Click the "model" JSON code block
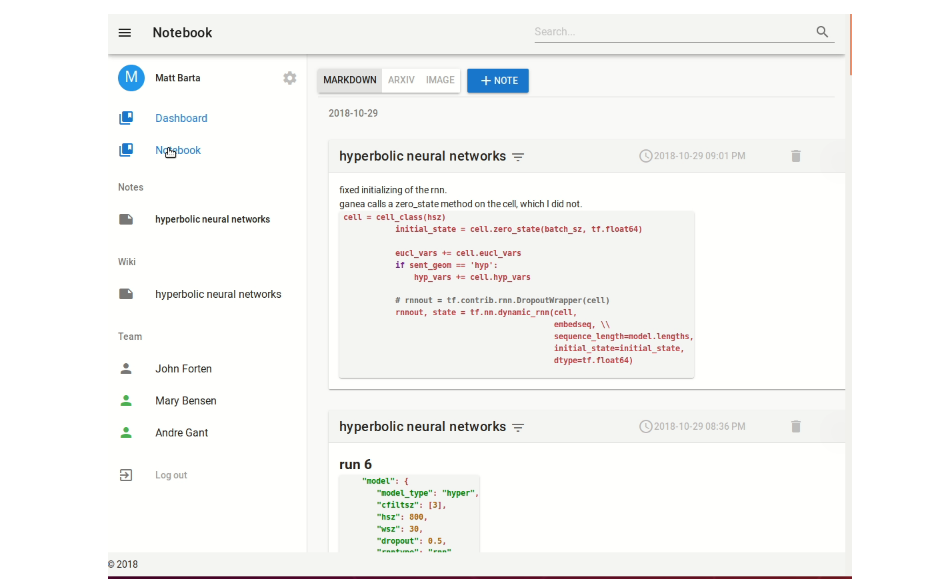 409,513
